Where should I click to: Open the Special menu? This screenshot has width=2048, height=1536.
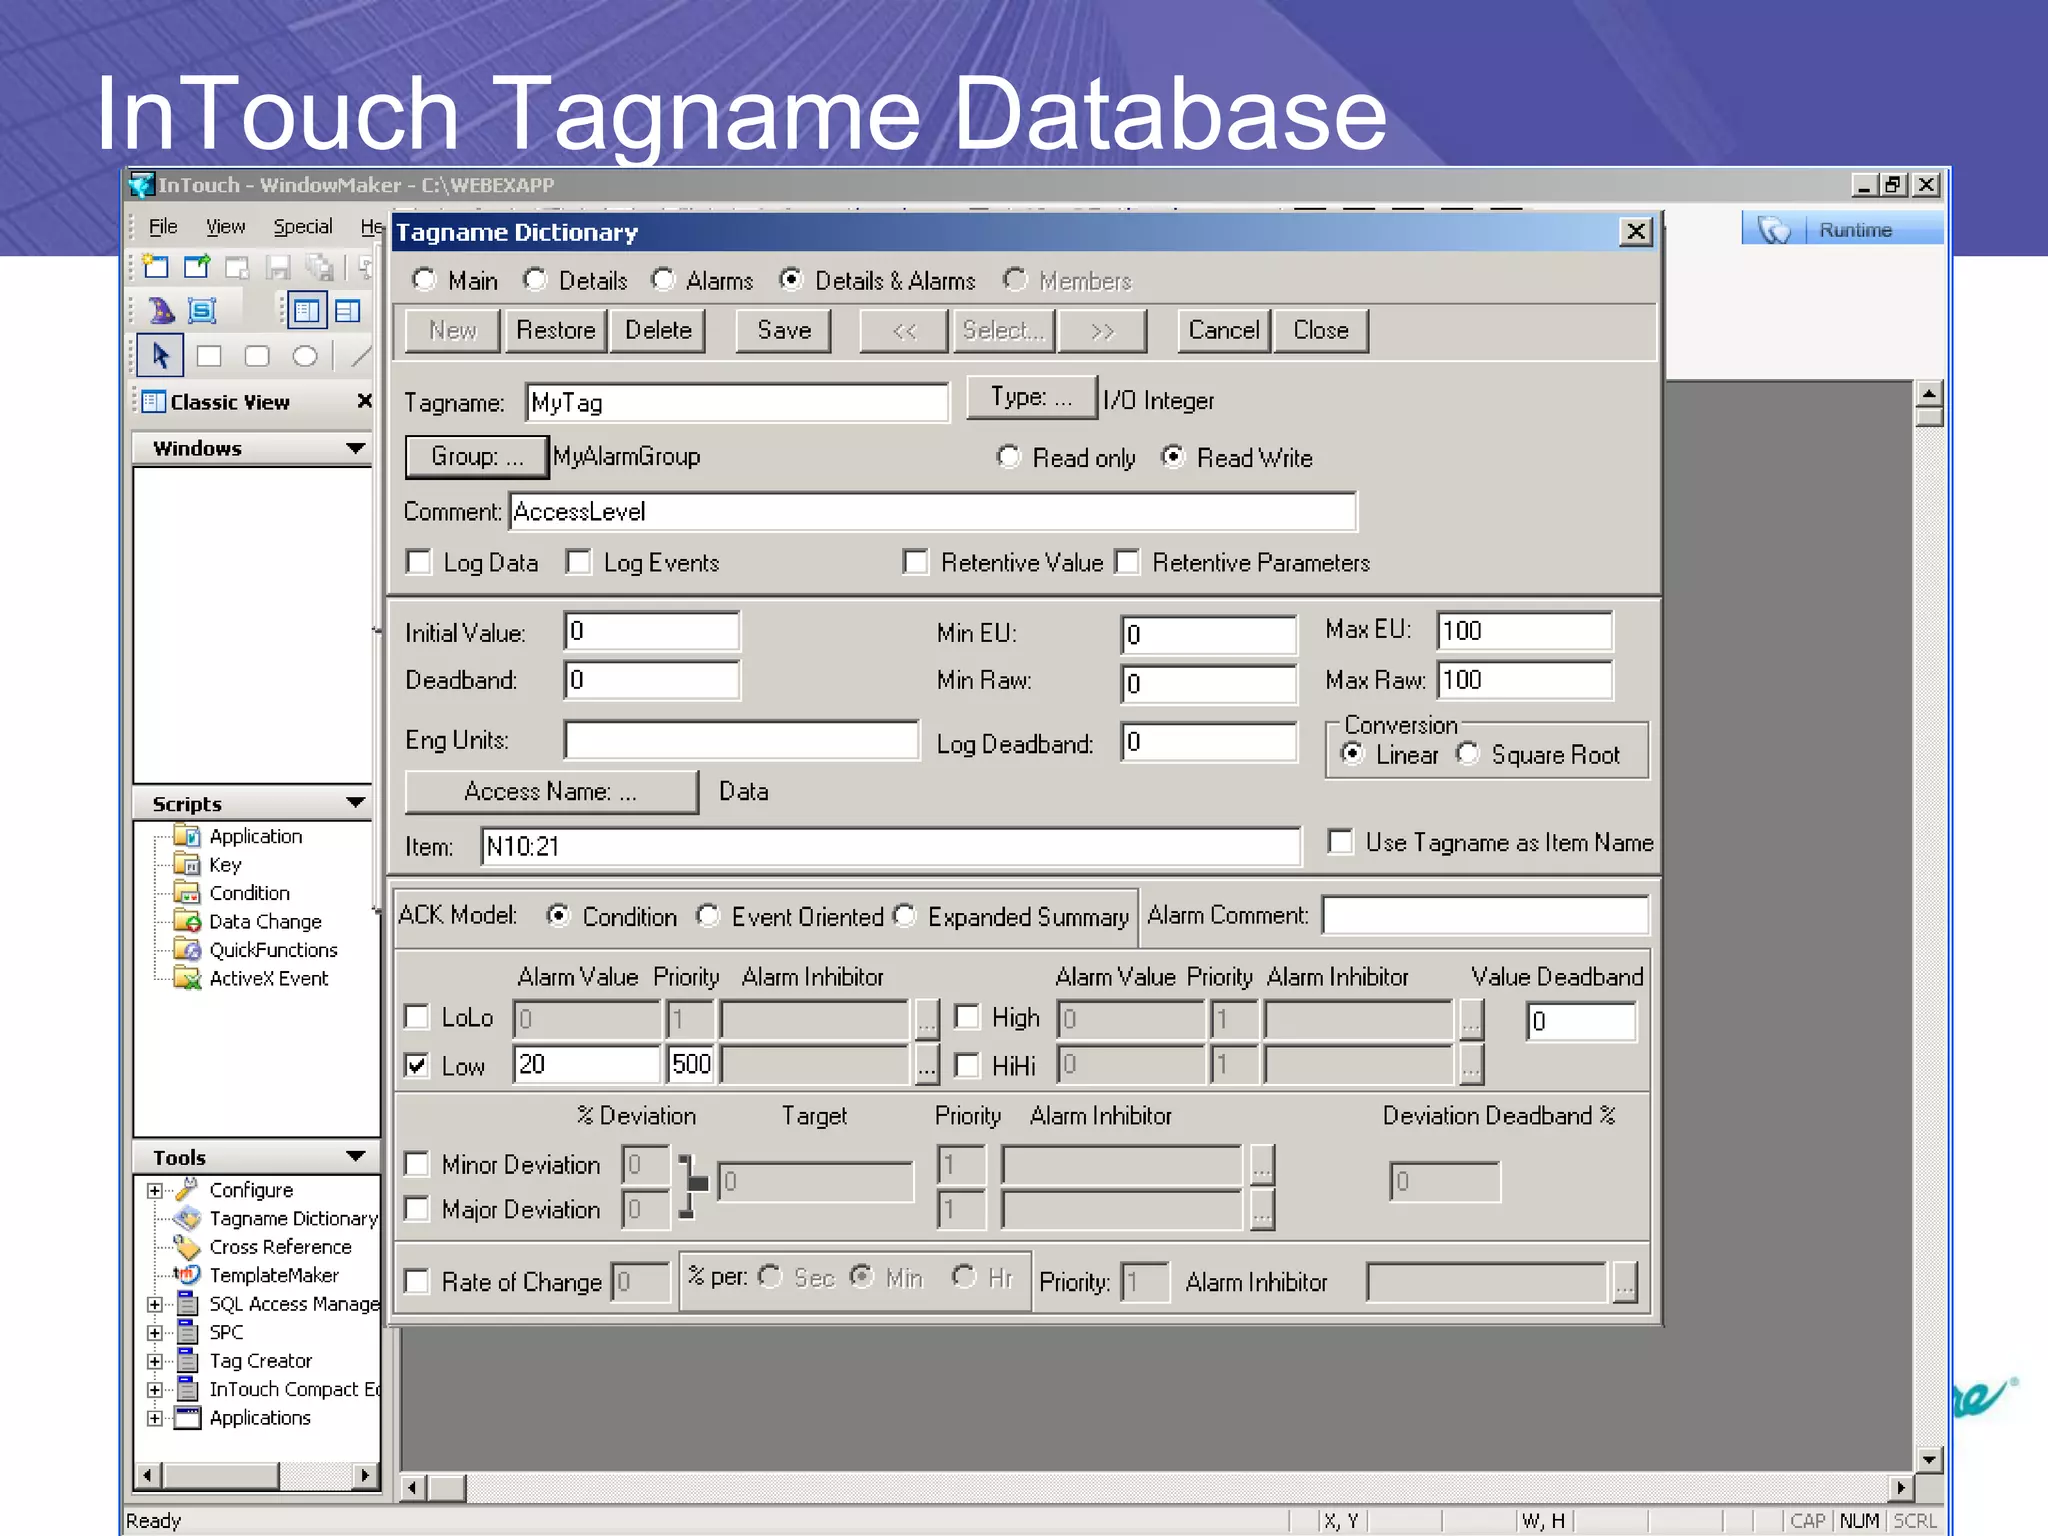pyautogui.click(x=303, y=227)
